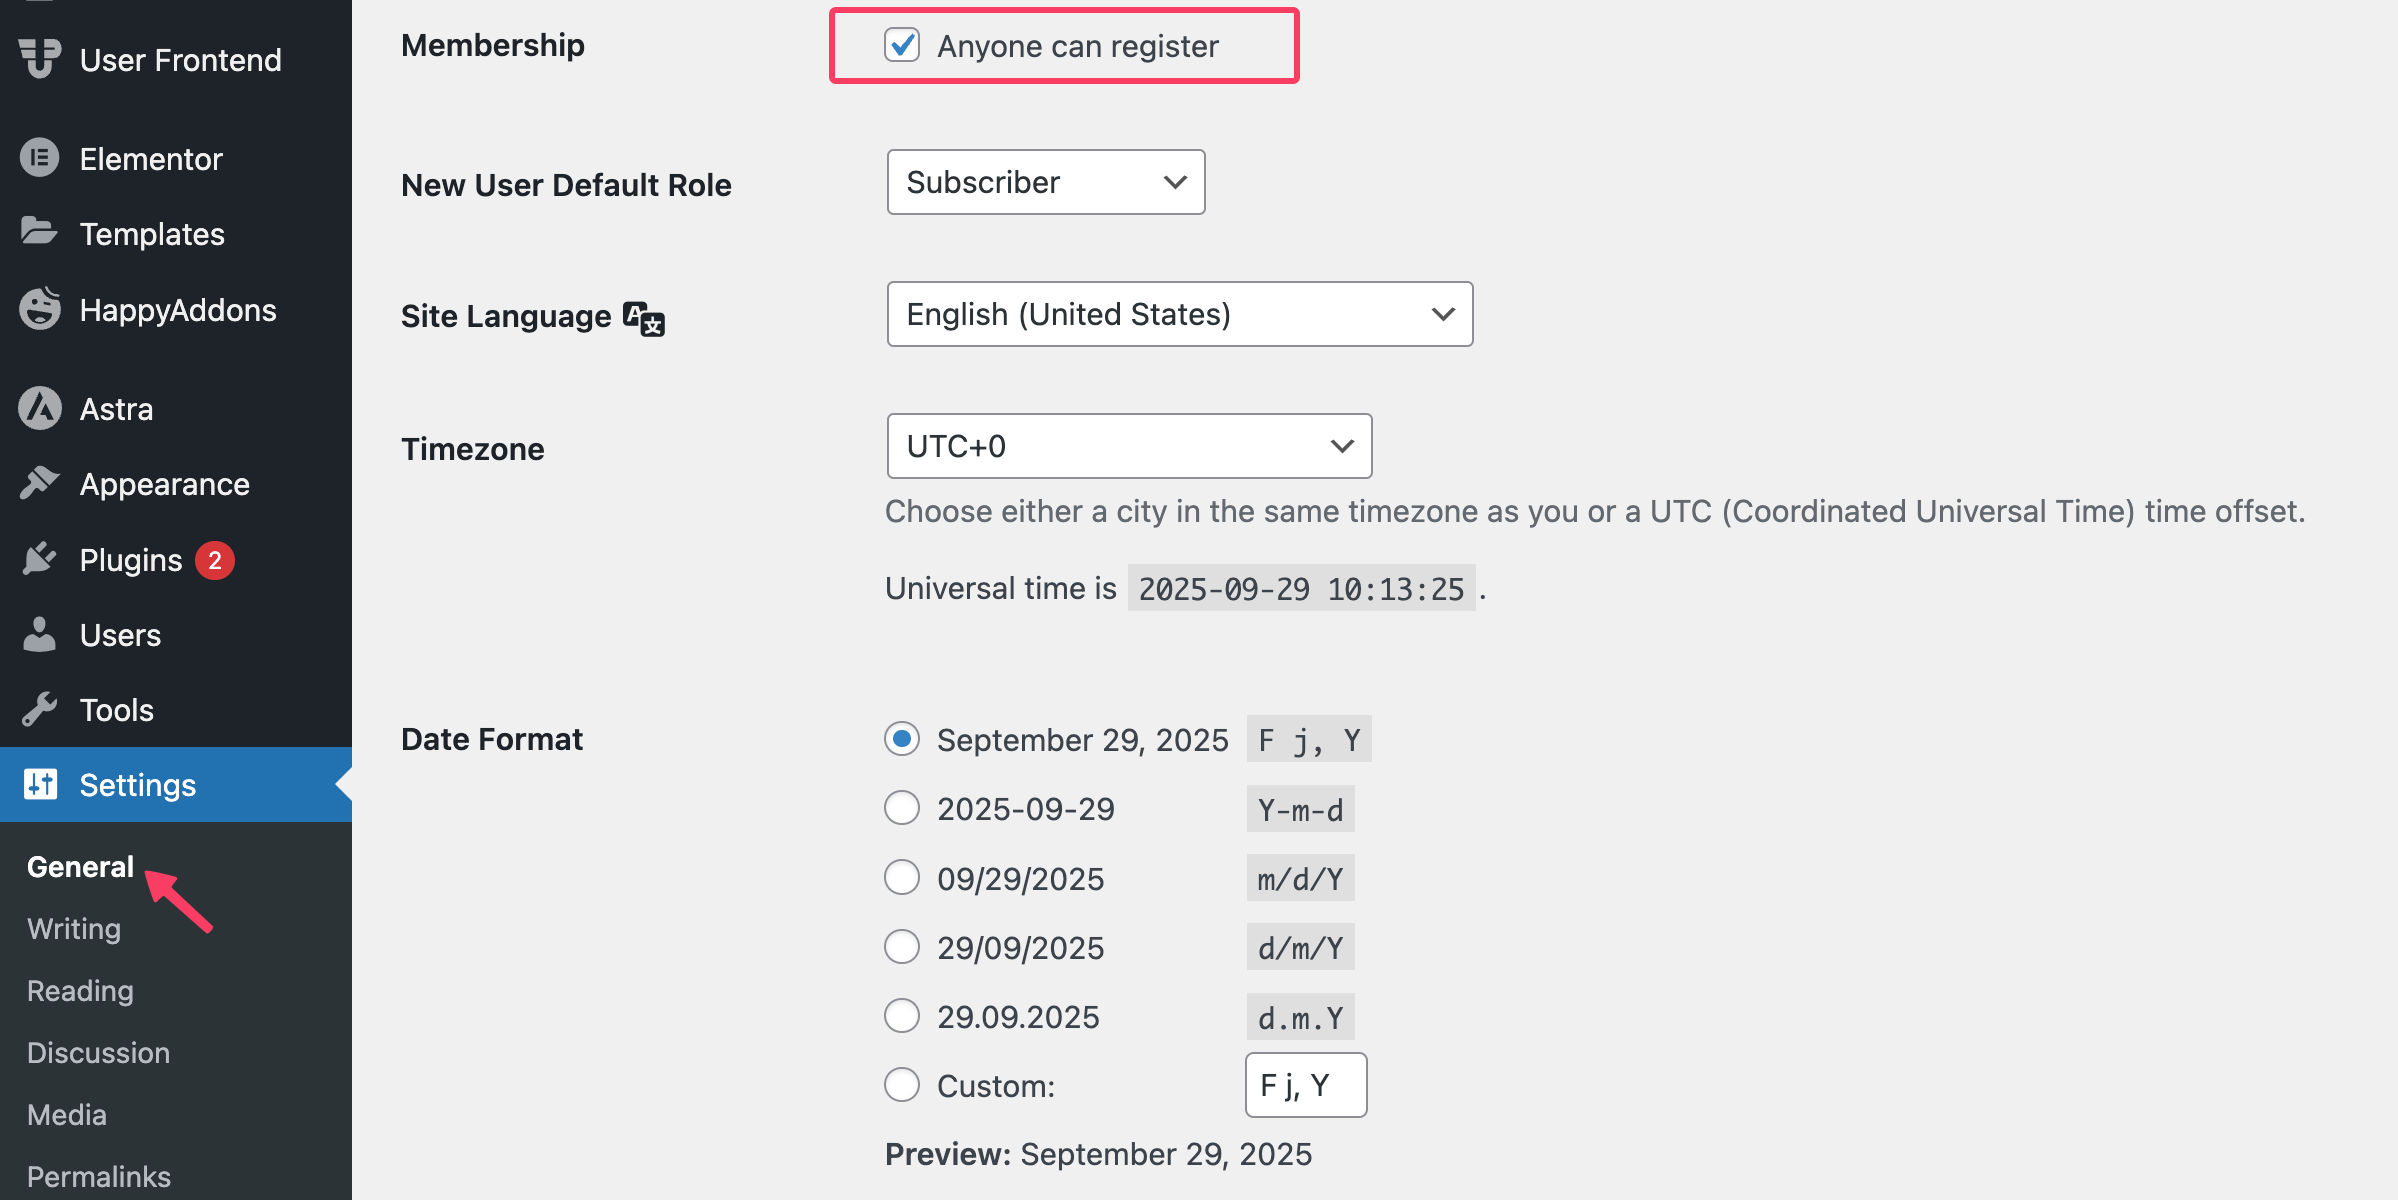Open the Writing settings submenu

[x=74, y=928]
